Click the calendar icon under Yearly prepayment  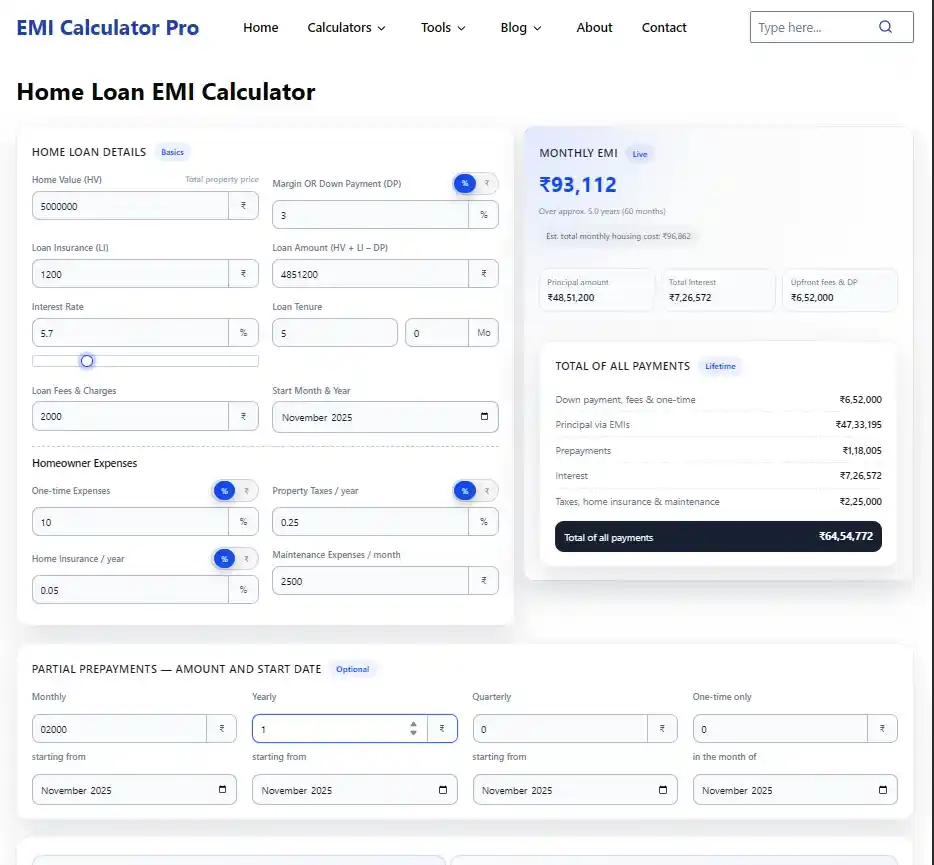[x=444, y=789]
